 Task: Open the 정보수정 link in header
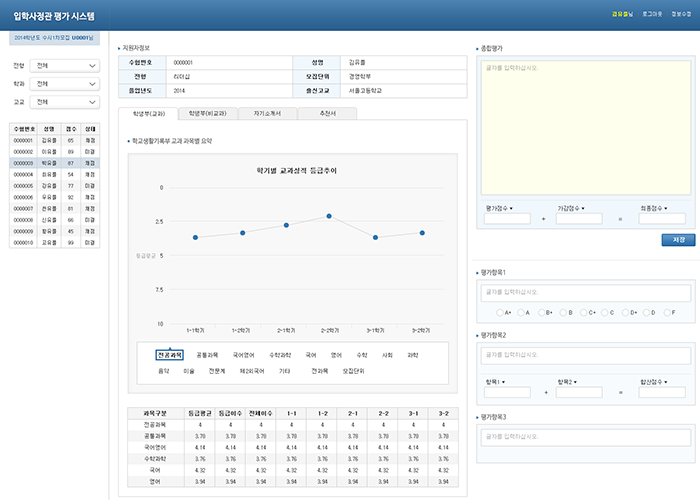click(681, 14)
